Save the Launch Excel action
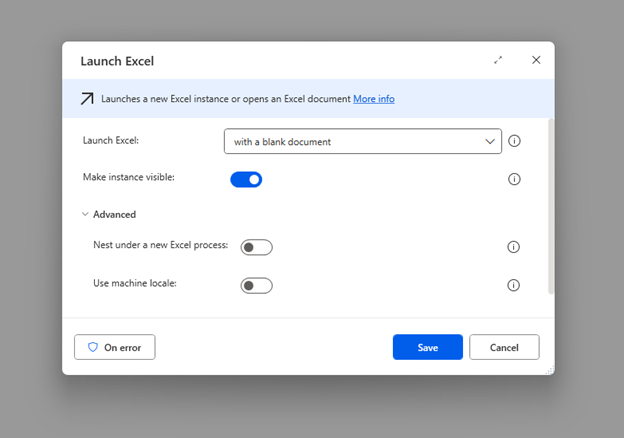This screenshot has height=438, width=624. tap(428, 347)
